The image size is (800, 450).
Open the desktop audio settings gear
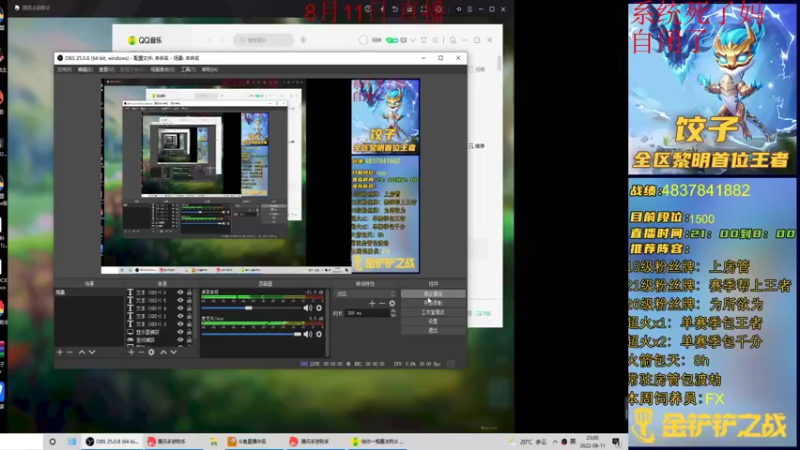tap(319, 308)
